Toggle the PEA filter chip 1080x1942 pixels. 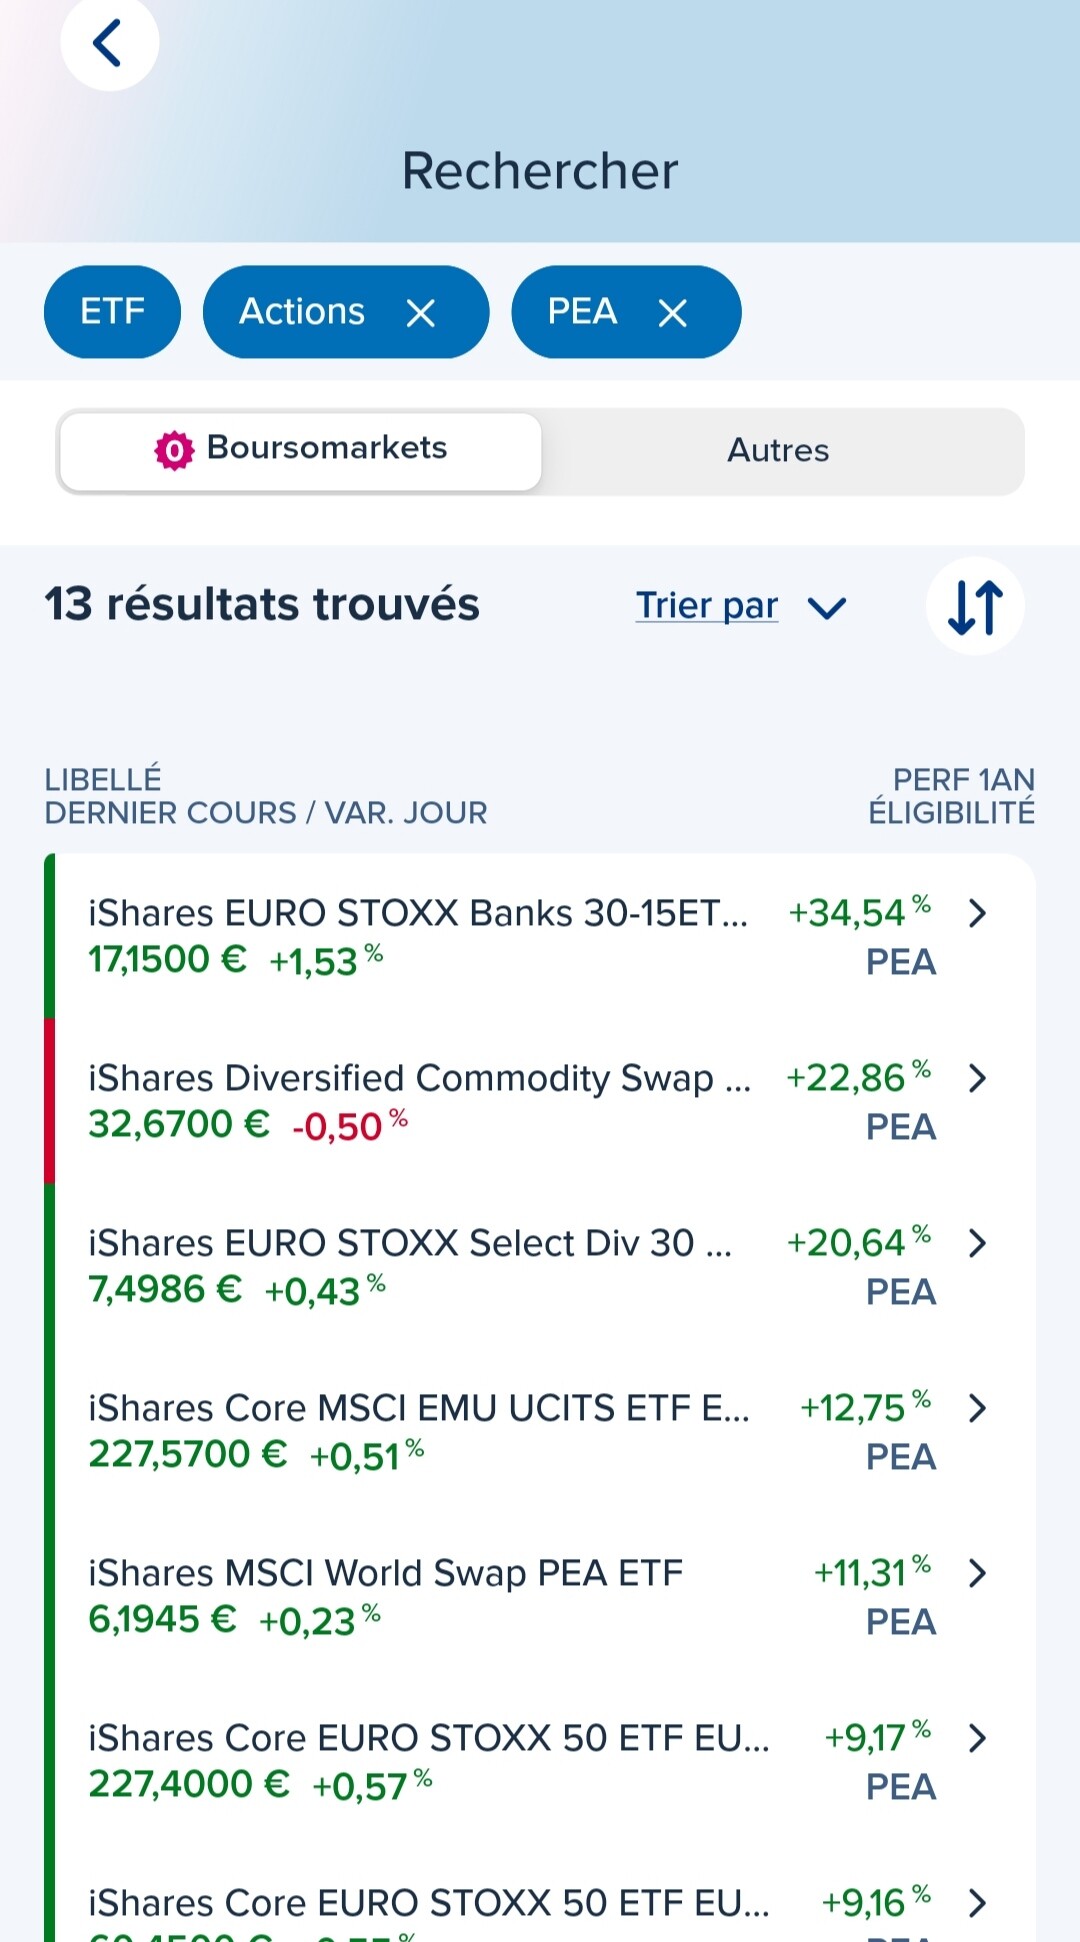pyautogui.click(x=582, y=312)
